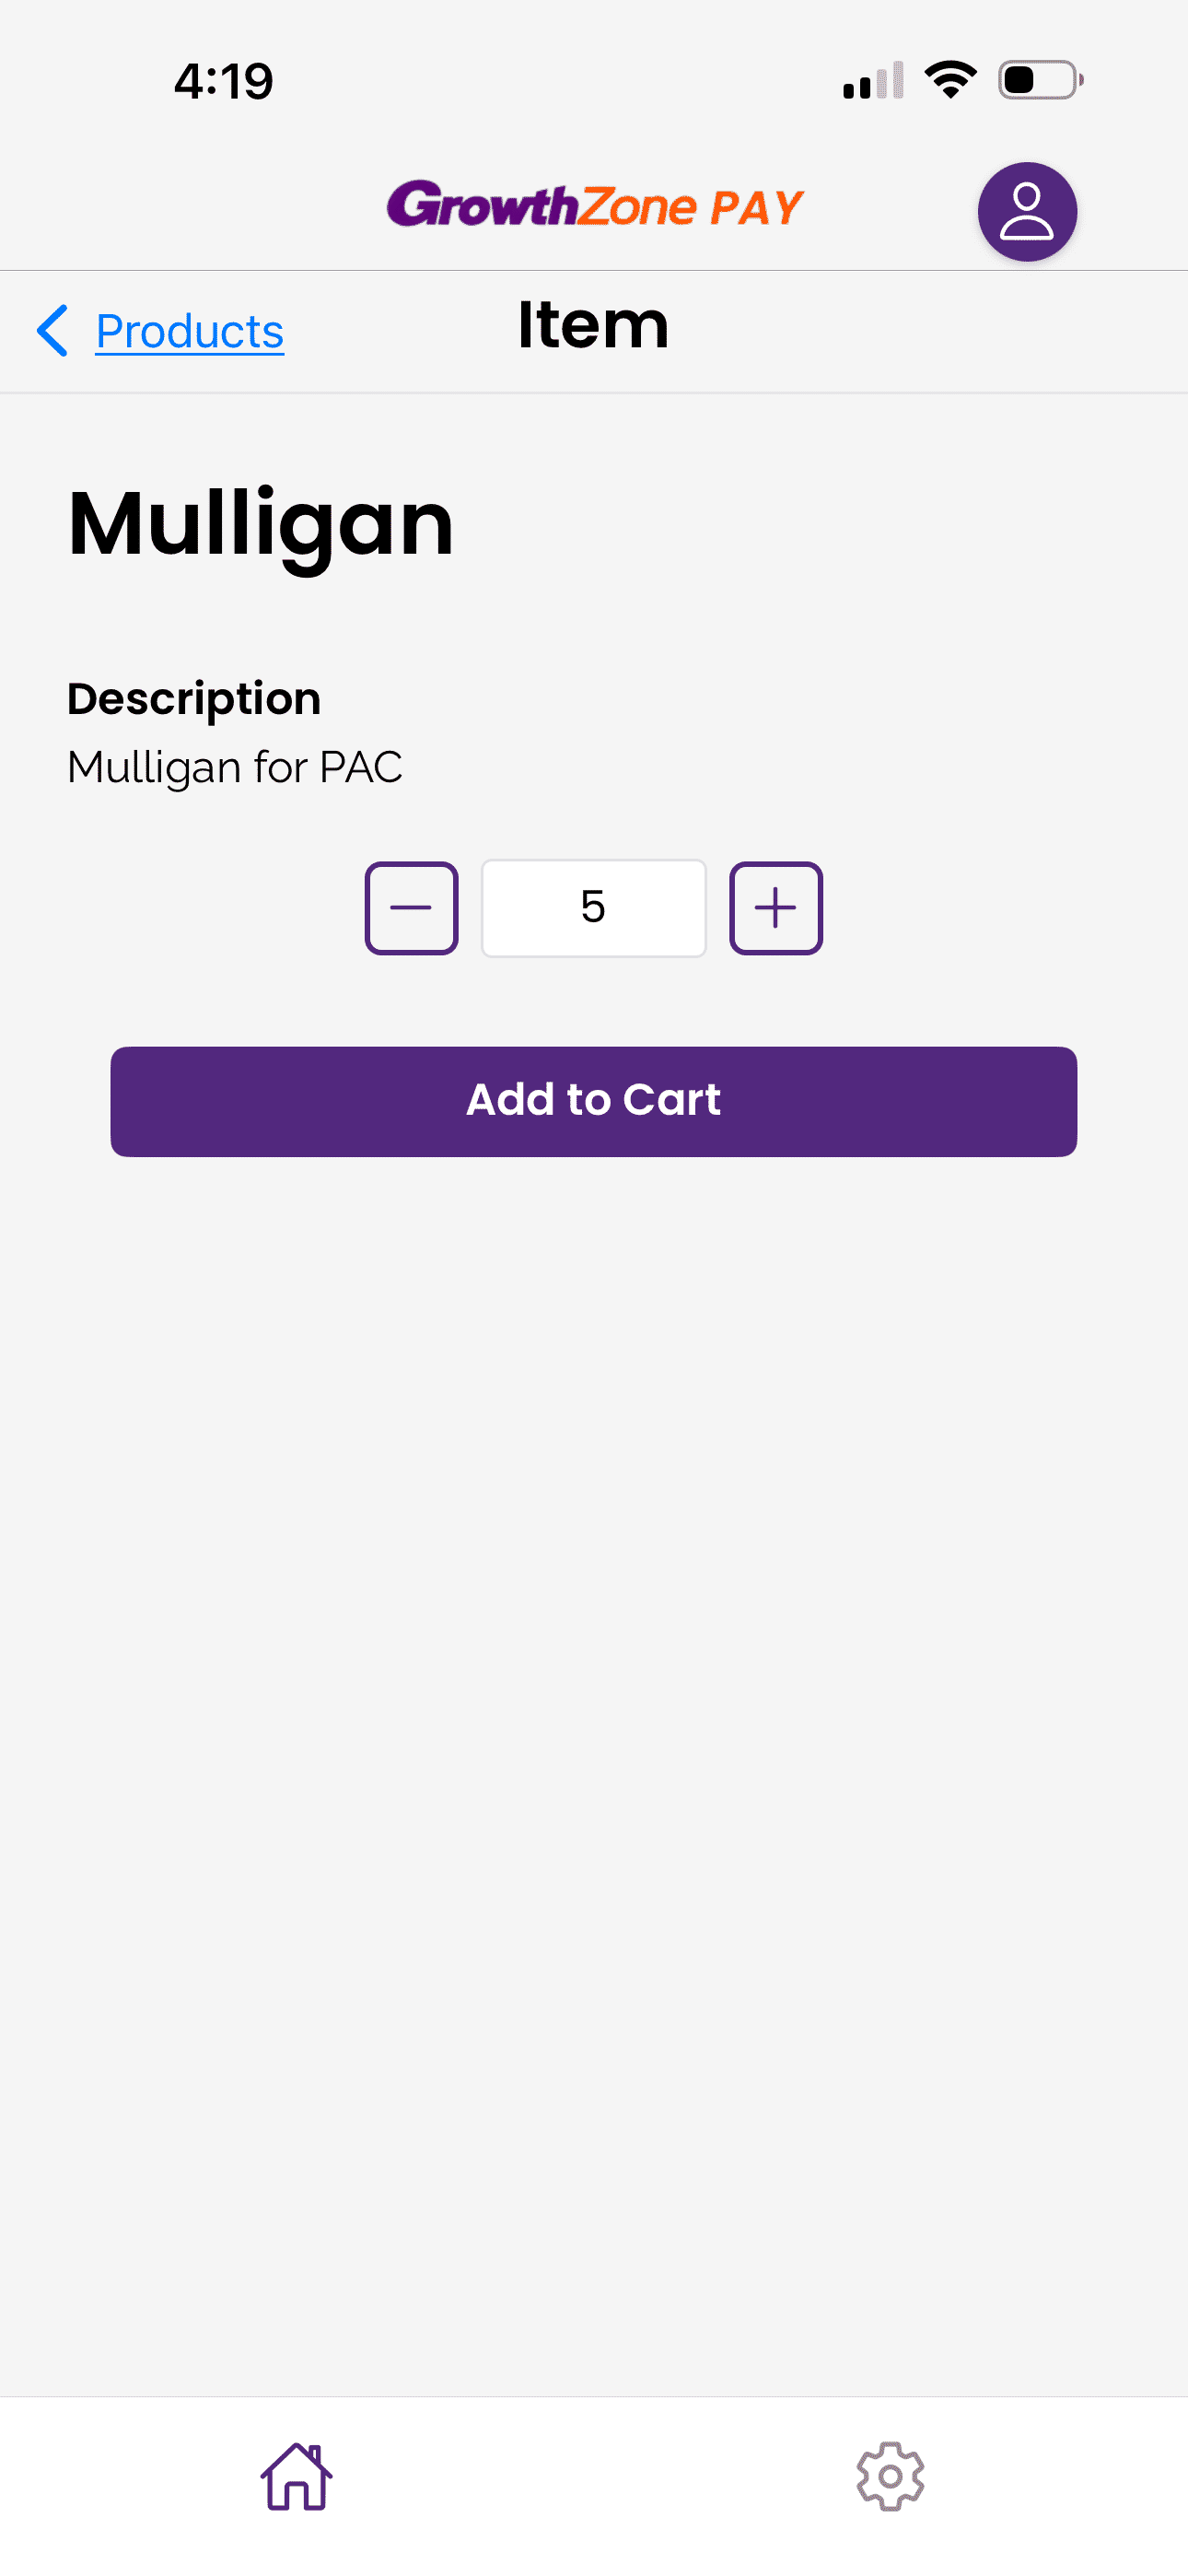Open the Settings gear icon

point(891,2476)
